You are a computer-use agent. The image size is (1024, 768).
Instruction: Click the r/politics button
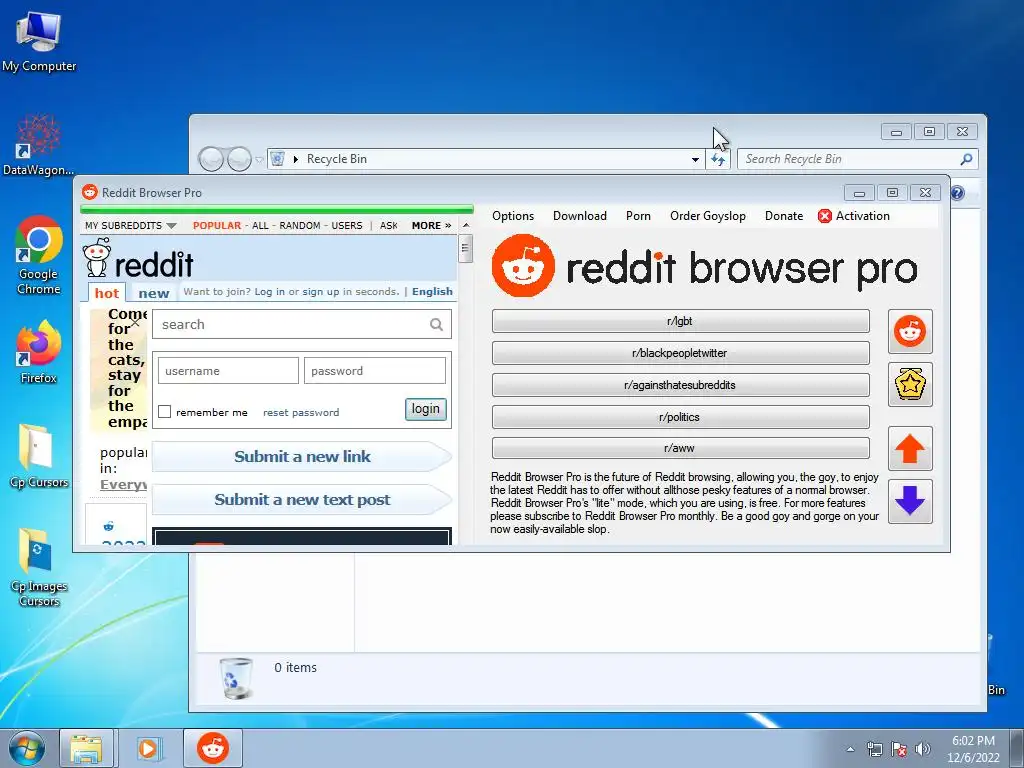680,417
